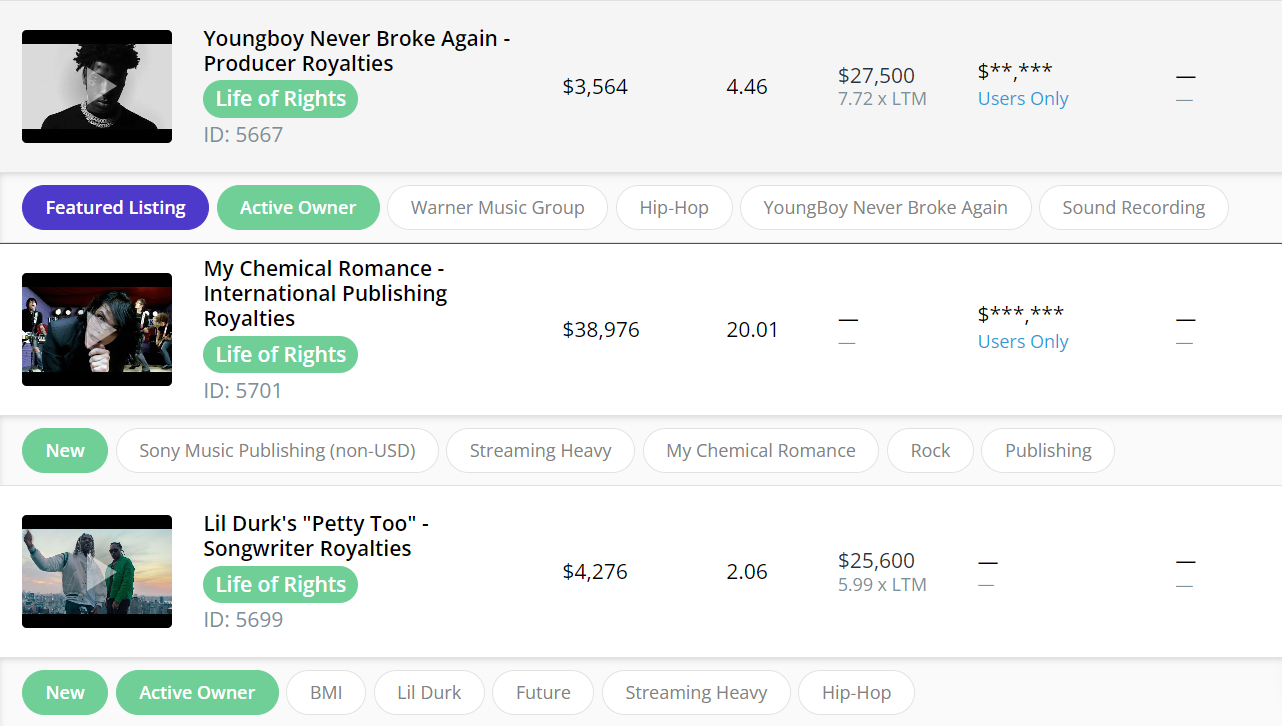Open Lil Durk's Petty Too Songwriter Royalties title

tap(316, 536)
